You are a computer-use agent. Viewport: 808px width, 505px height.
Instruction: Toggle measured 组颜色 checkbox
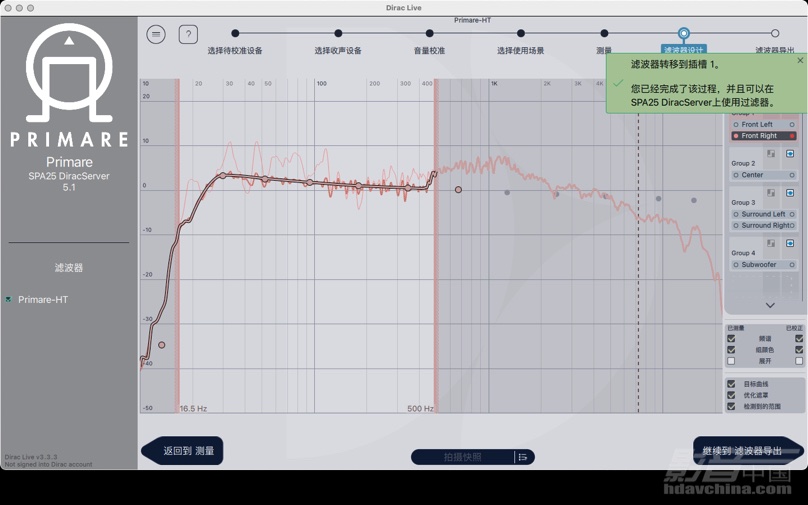pos(731,350)
